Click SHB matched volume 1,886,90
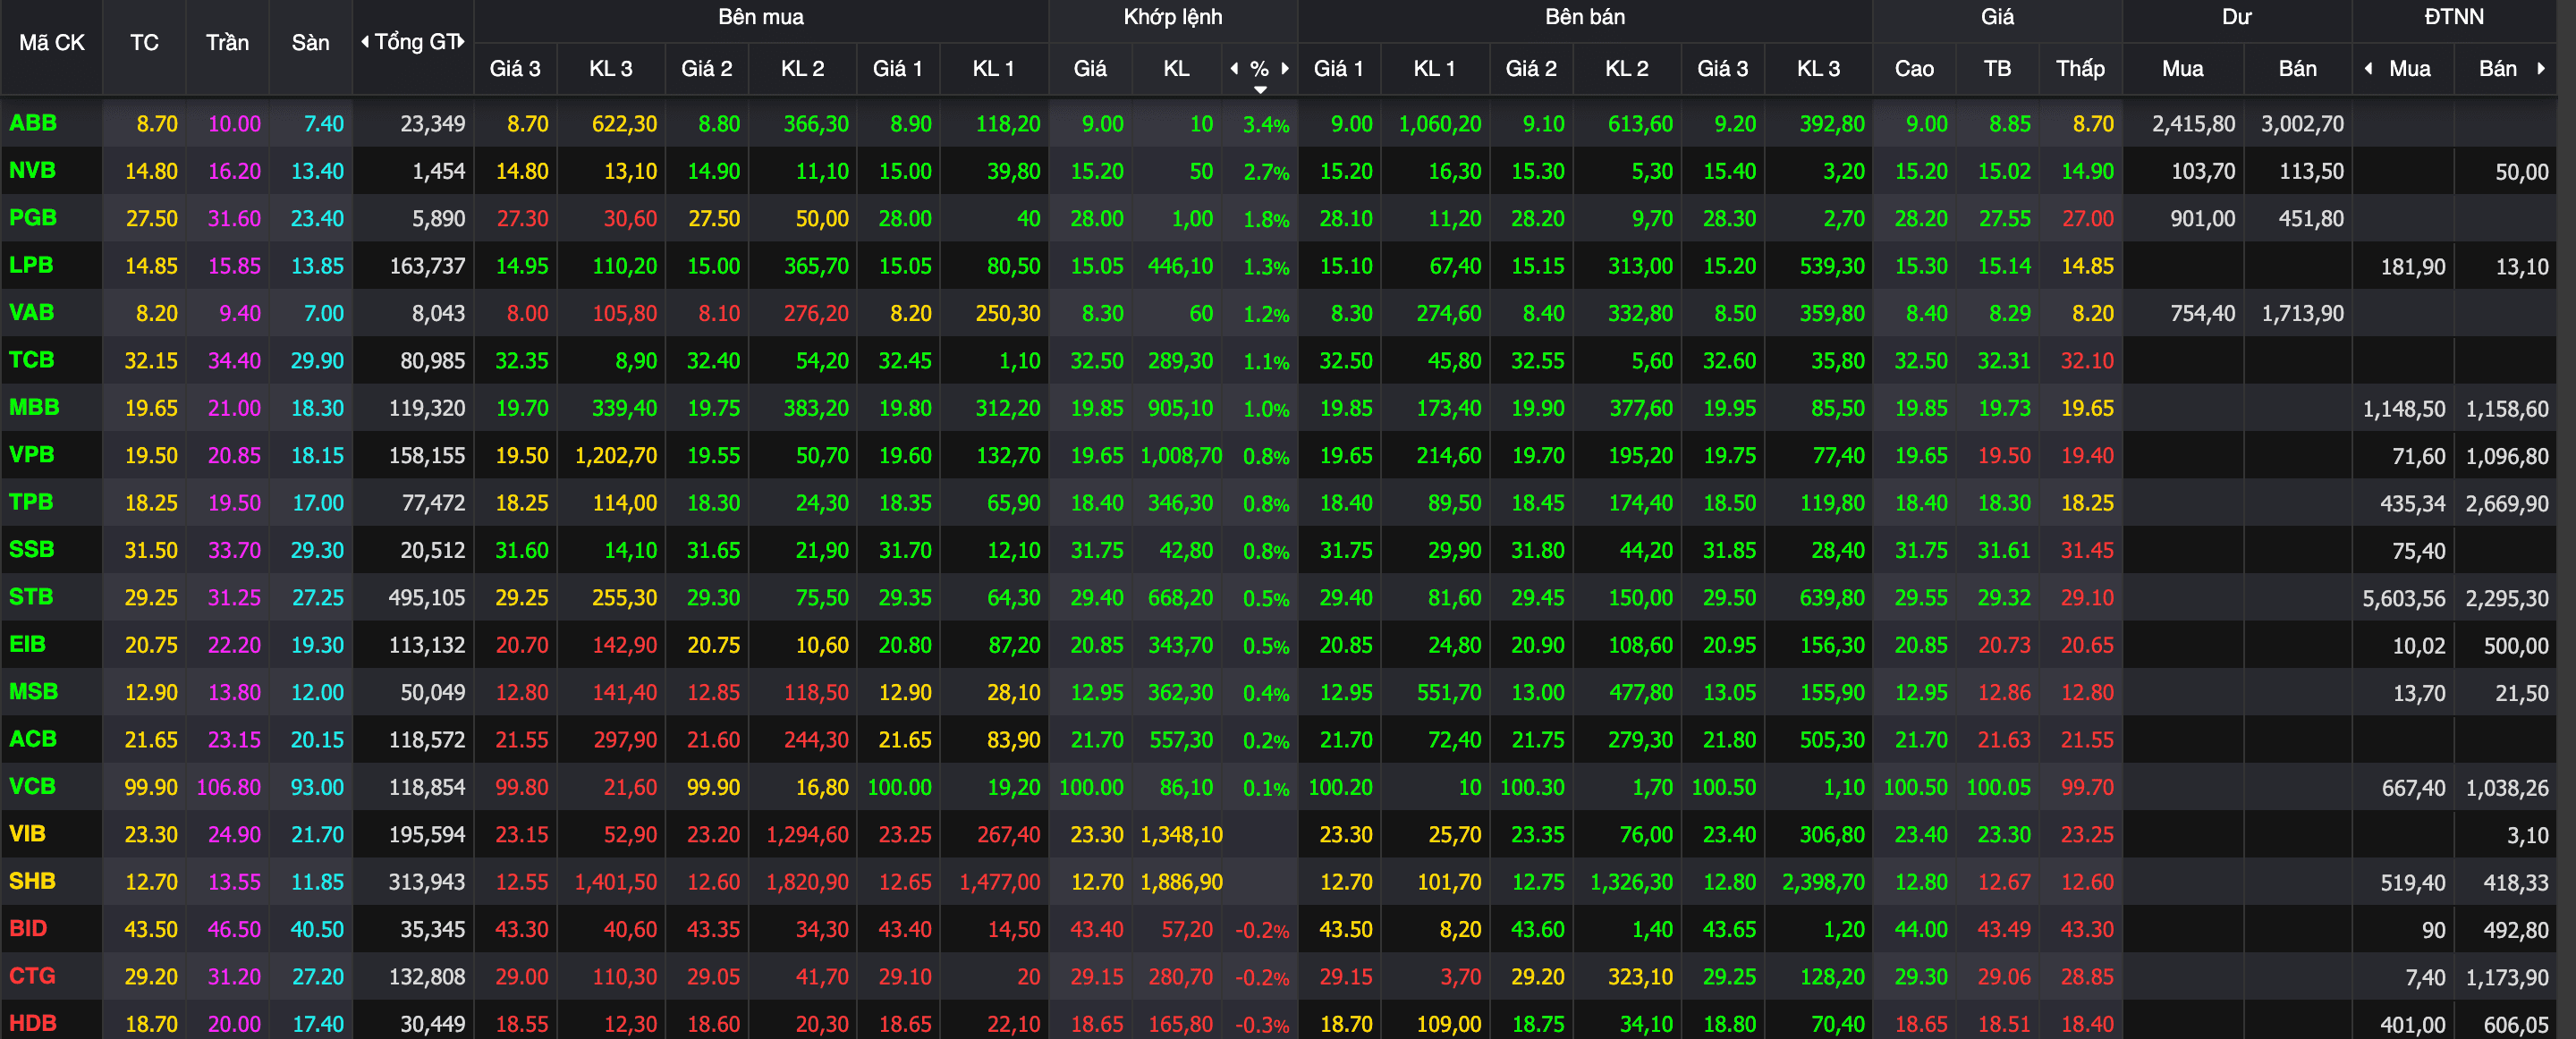This screenshot has height=1039, width=2576. coord(1181,882)
